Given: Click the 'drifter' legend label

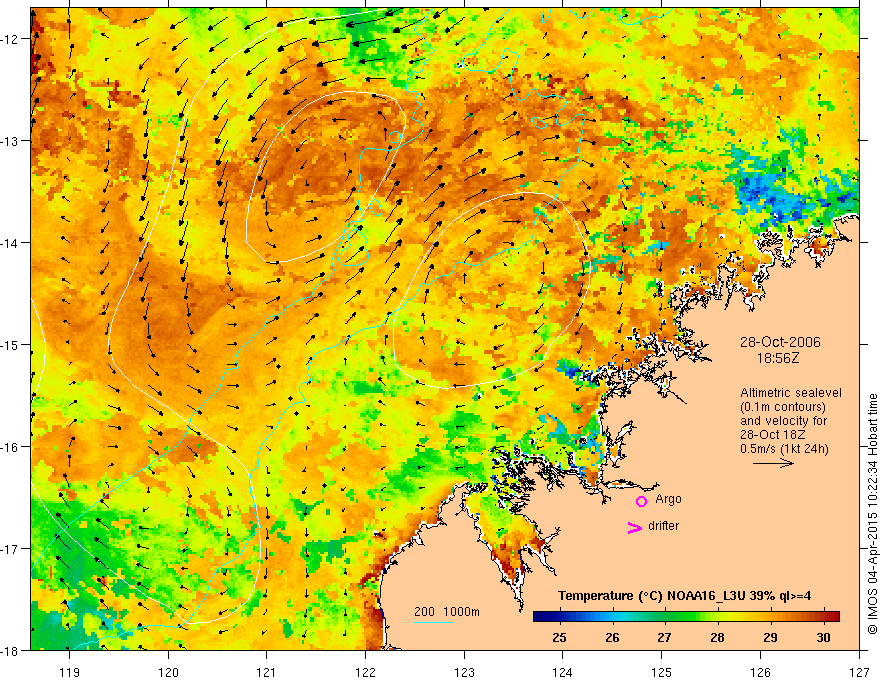Looking at the screenshot, I should pos(663,526).
